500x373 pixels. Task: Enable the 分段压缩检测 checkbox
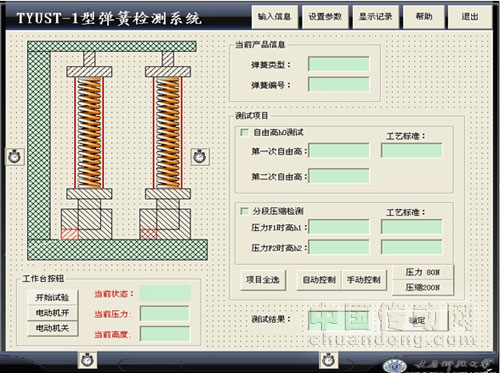point(245,211)
